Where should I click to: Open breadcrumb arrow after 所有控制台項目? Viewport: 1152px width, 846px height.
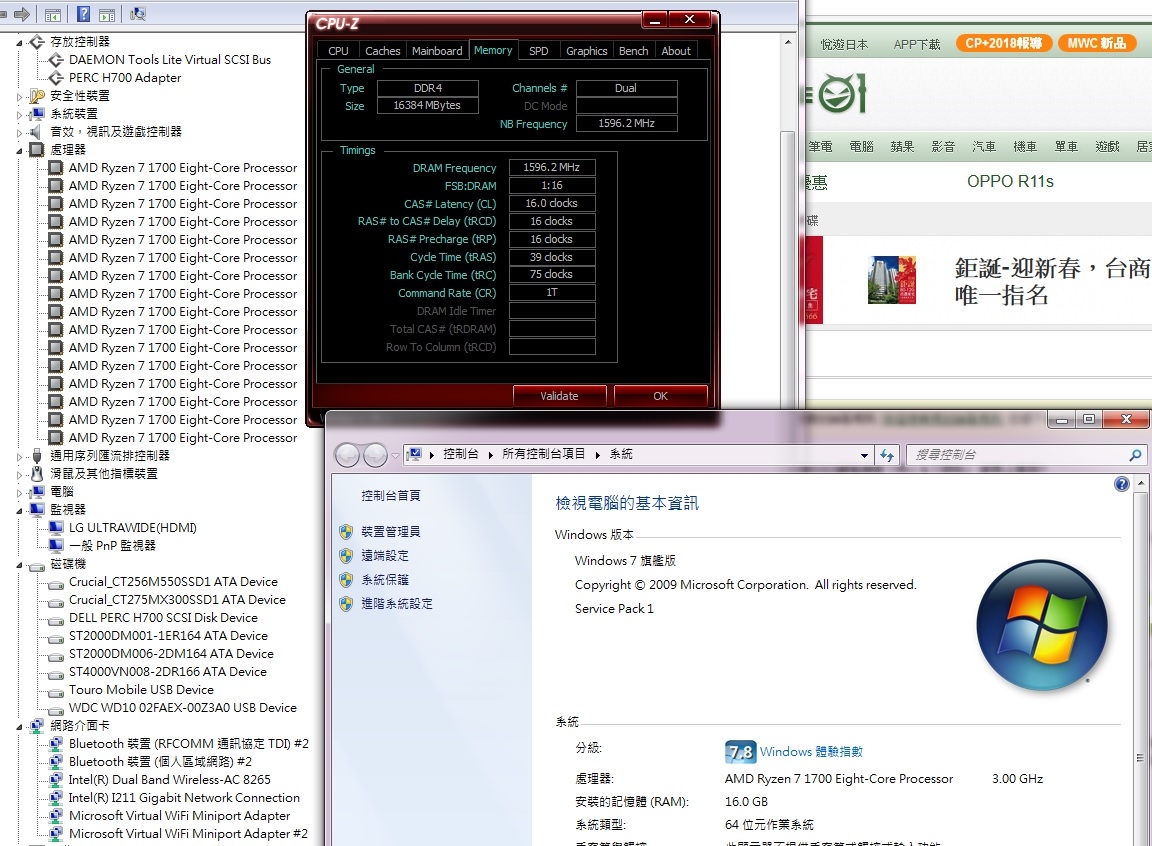[597, 455]
